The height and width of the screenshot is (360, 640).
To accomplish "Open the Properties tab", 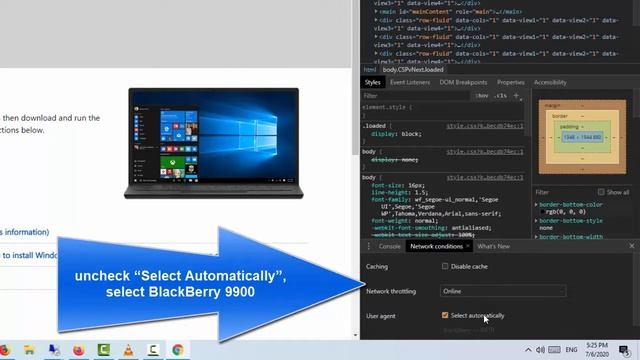I will click(x=511, y=82).
